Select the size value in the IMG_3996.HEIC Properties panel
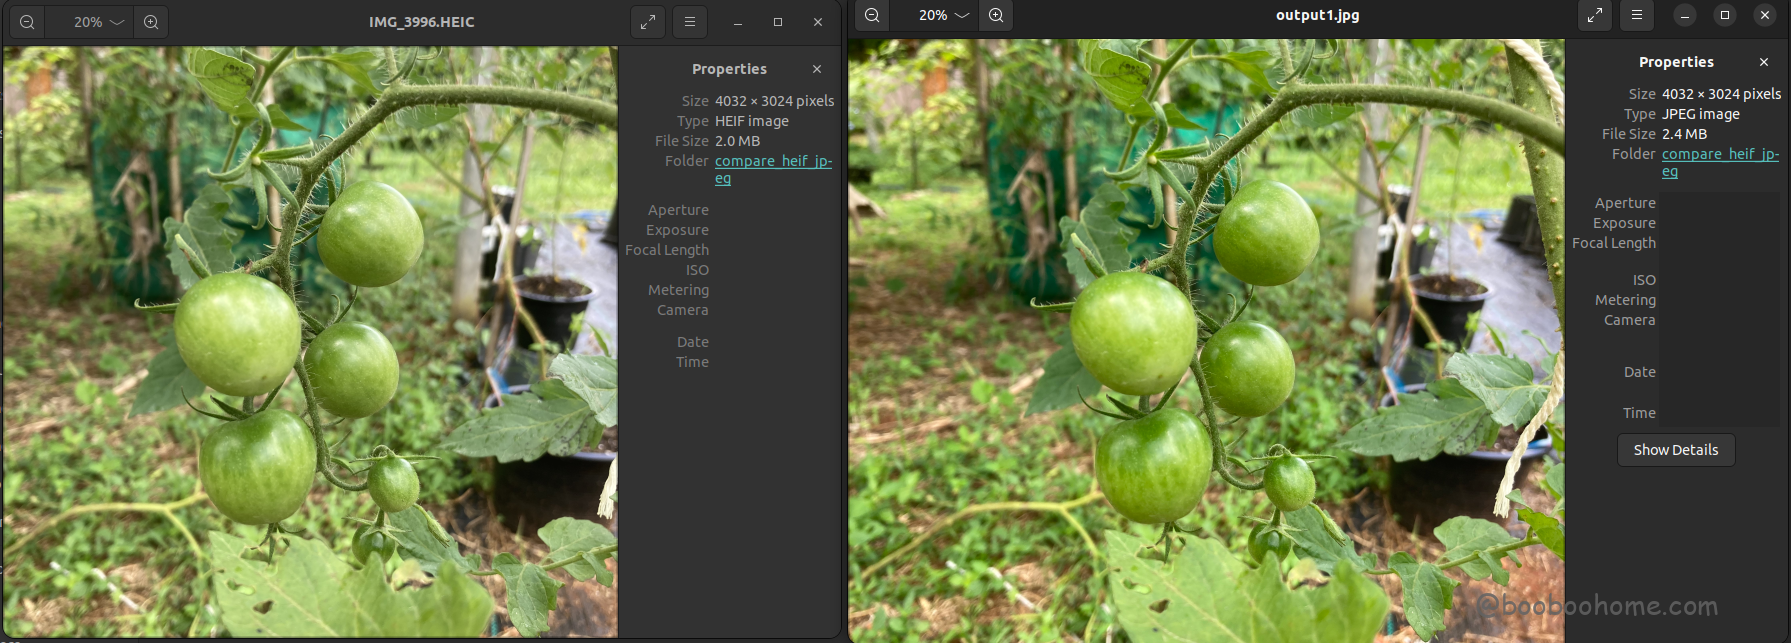Viewport: 1791px width, 643px height. (774, 101)
